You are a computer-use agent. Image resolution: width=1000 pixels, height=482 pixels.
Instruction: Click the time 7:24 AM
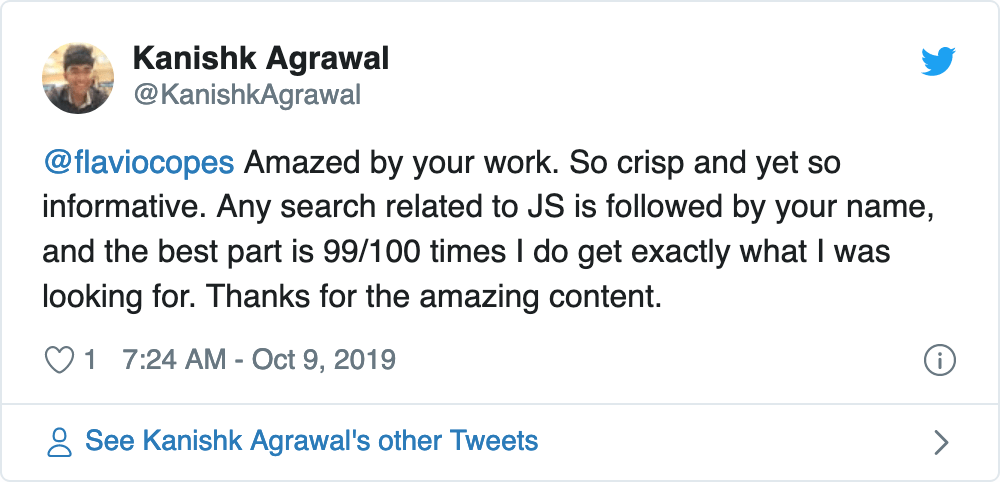point(173,360)
